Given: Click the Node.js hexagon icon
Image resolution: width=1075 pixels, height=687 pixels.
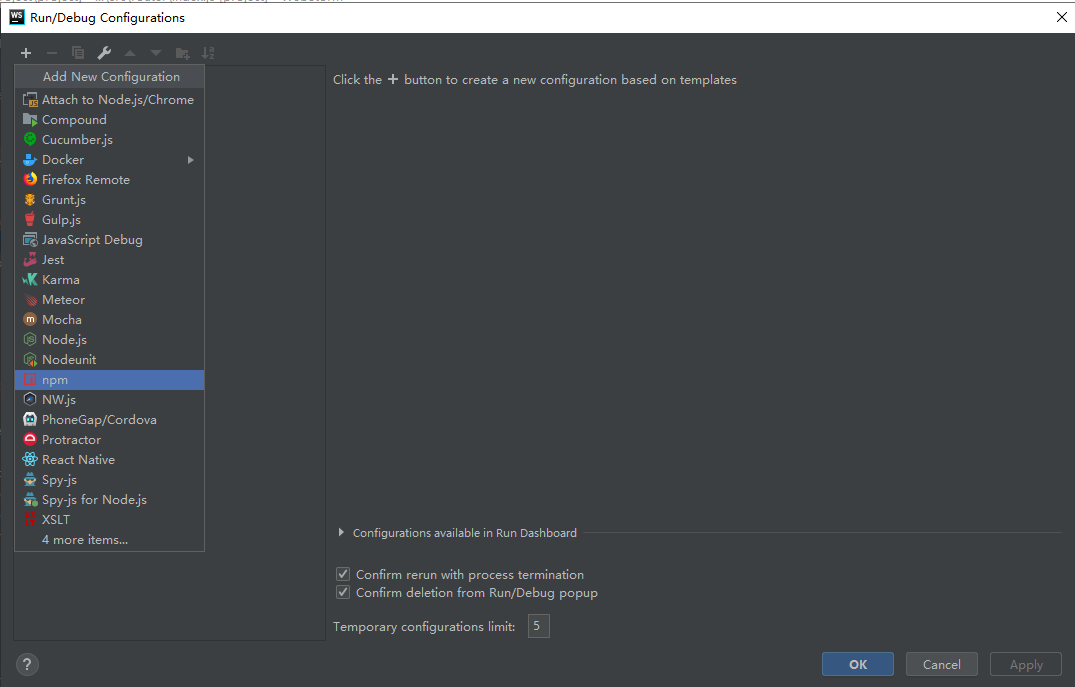Looking at the screenshot, I should [x=30, y=339].
